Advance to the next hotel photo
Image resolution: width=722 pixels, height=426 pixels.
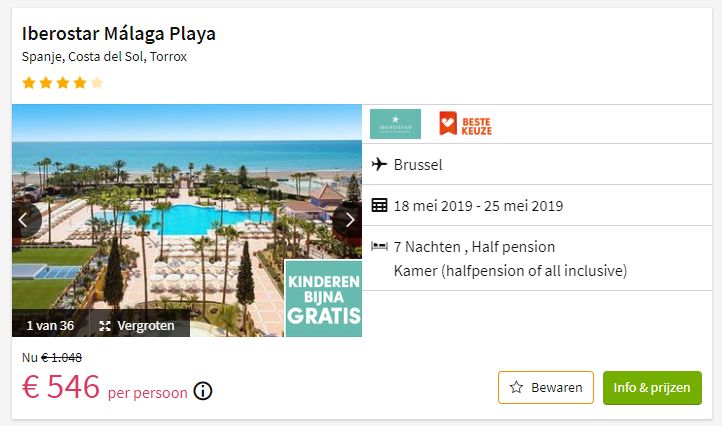[x=349, y=220]
